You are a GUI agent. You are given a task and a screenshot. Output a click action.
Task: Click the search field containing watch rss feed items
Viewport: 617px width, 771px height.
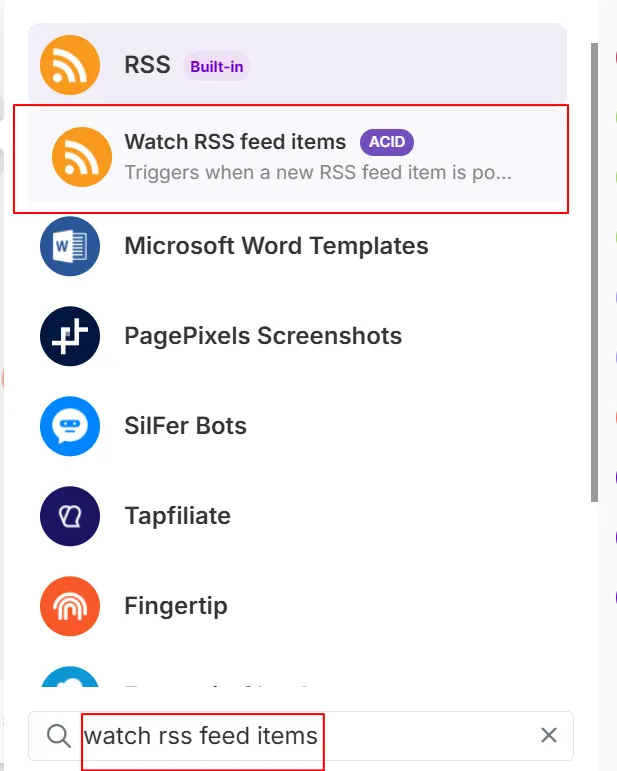coord(300,736)
